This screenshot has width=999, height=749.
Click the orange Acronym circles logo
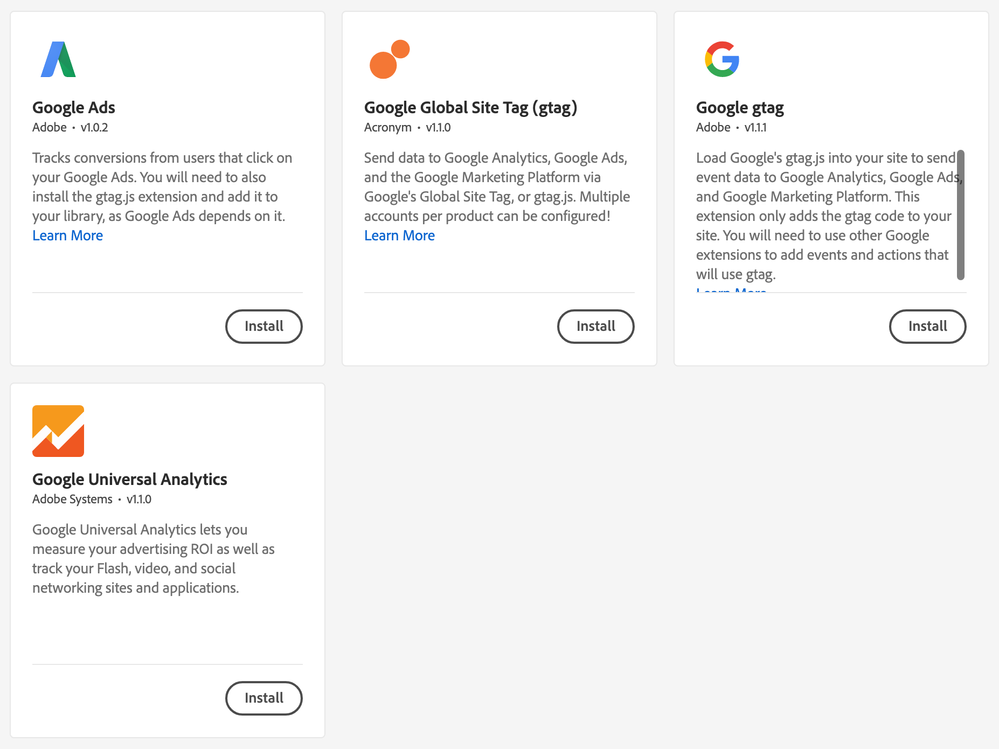(389, 59)
